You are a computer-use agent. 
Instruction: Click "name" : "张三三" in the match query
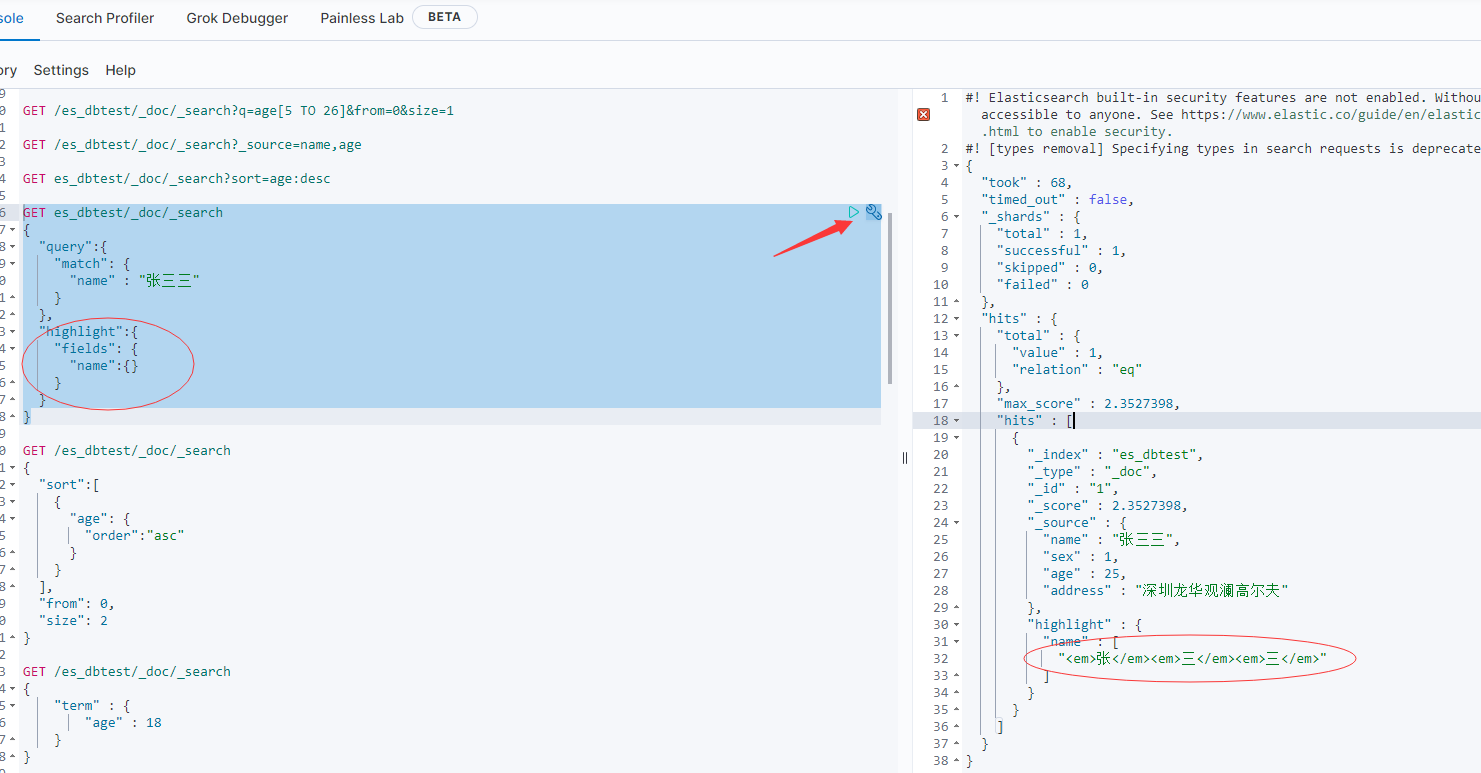(134, 280)
